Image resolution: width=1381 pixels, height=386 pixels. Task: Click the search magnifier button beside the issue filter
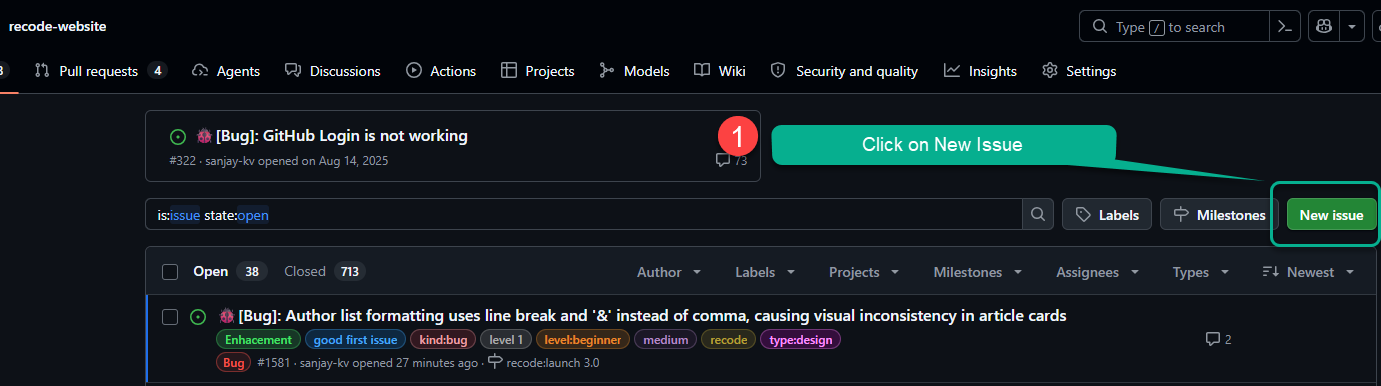click(x=1038, y=214)
